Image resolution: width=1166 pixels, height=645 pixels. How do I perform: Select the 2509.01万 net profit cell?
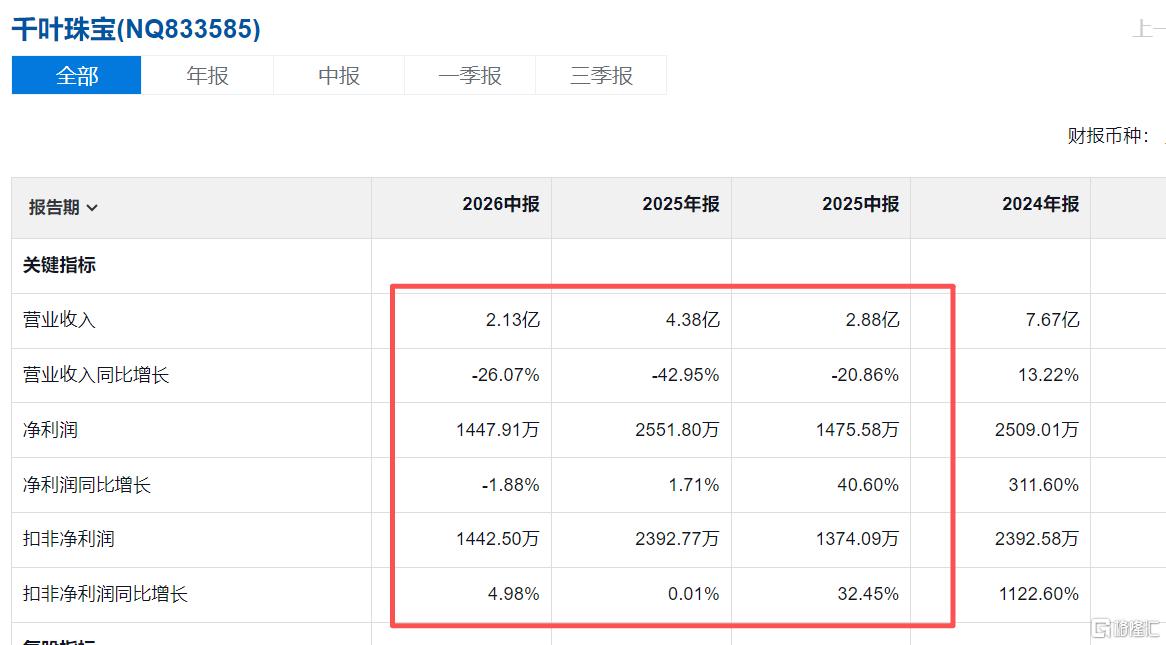tap(1037, 429)
